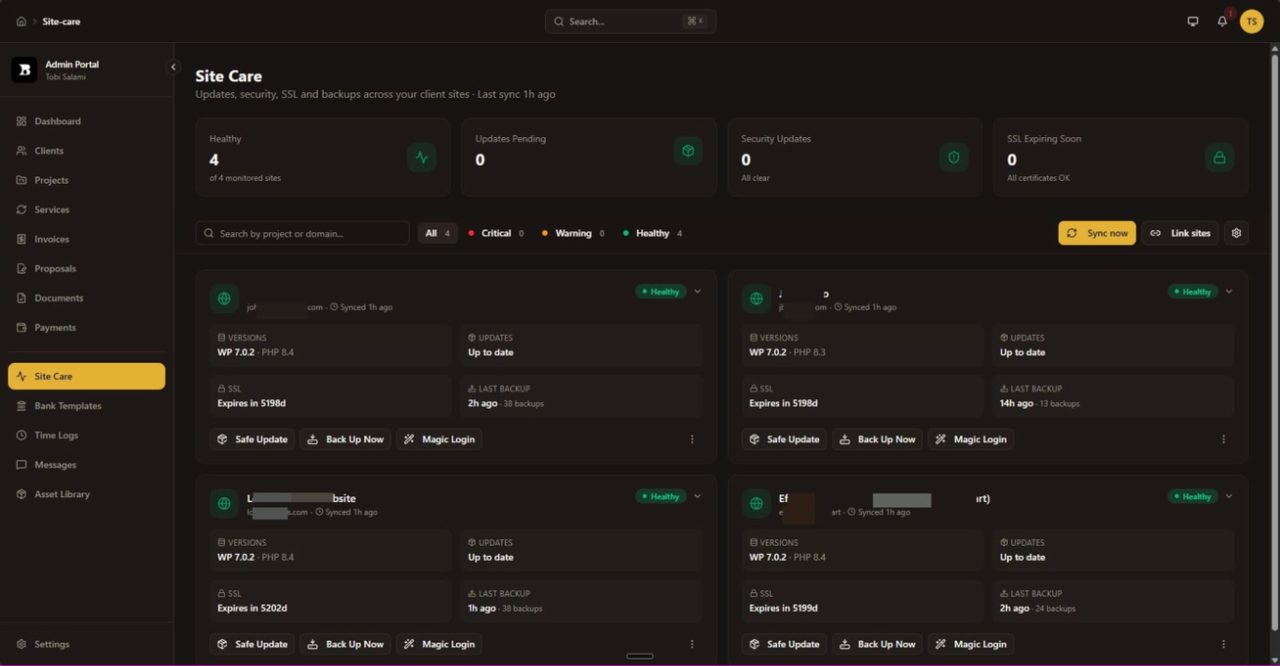Back Up Now for the PHP 8.3 site
The width and height of the screenshot is (1280, 666).
(878, 439)
